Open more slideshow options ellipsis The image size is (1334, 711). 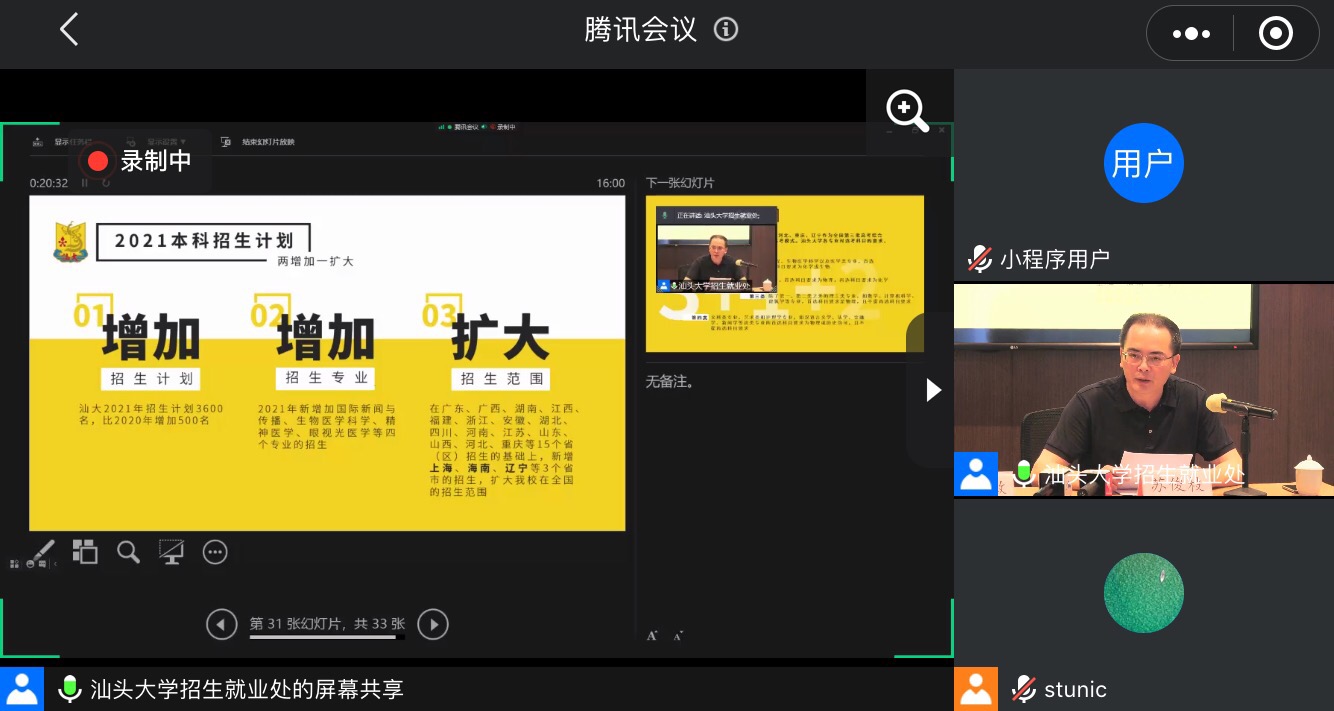215,552
